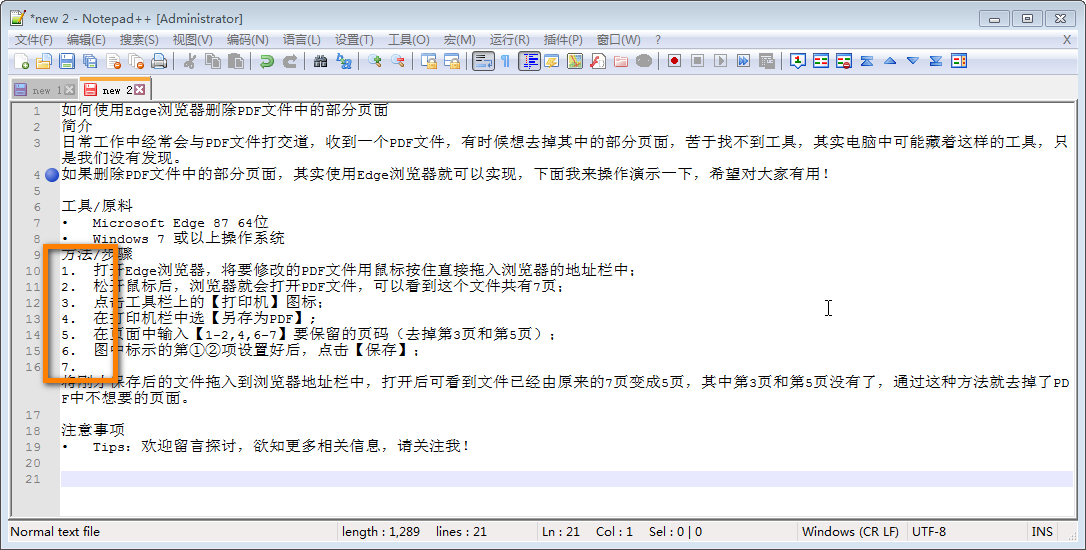Print document with the printer icon
The image size is (1086, 550).
point(159,61)
